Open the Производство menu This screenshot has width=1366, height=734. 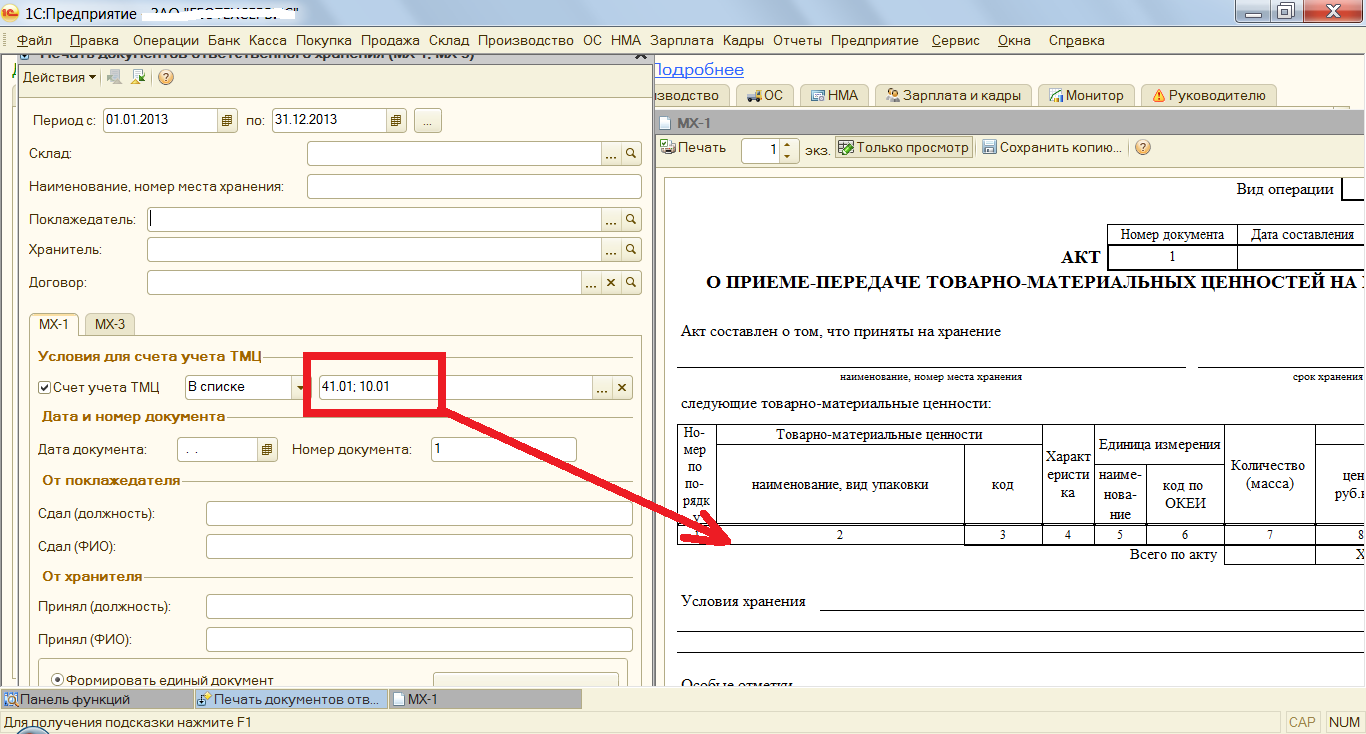click(x=525, y=41)
